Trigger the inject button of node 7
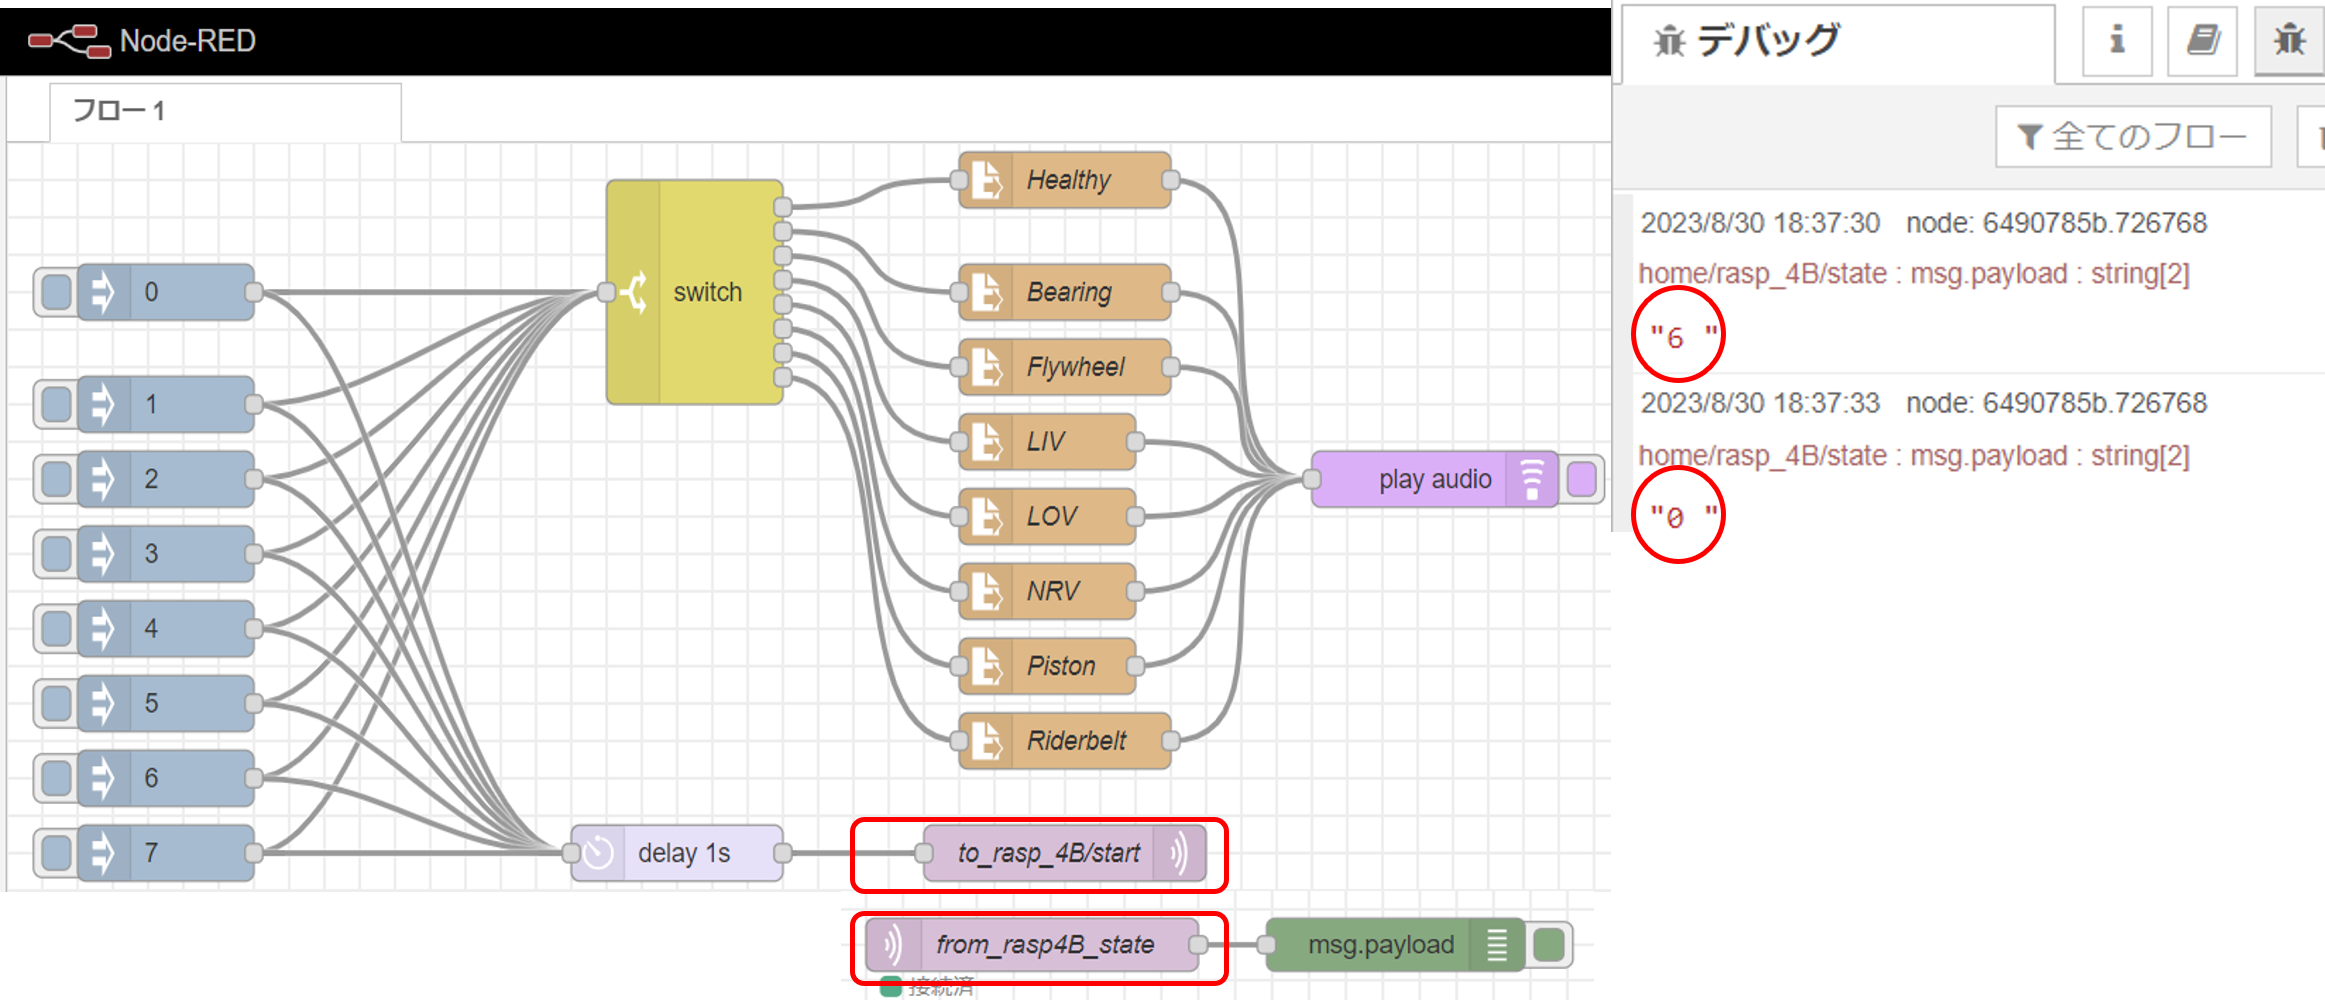2325x1000 pixels. 56,853
